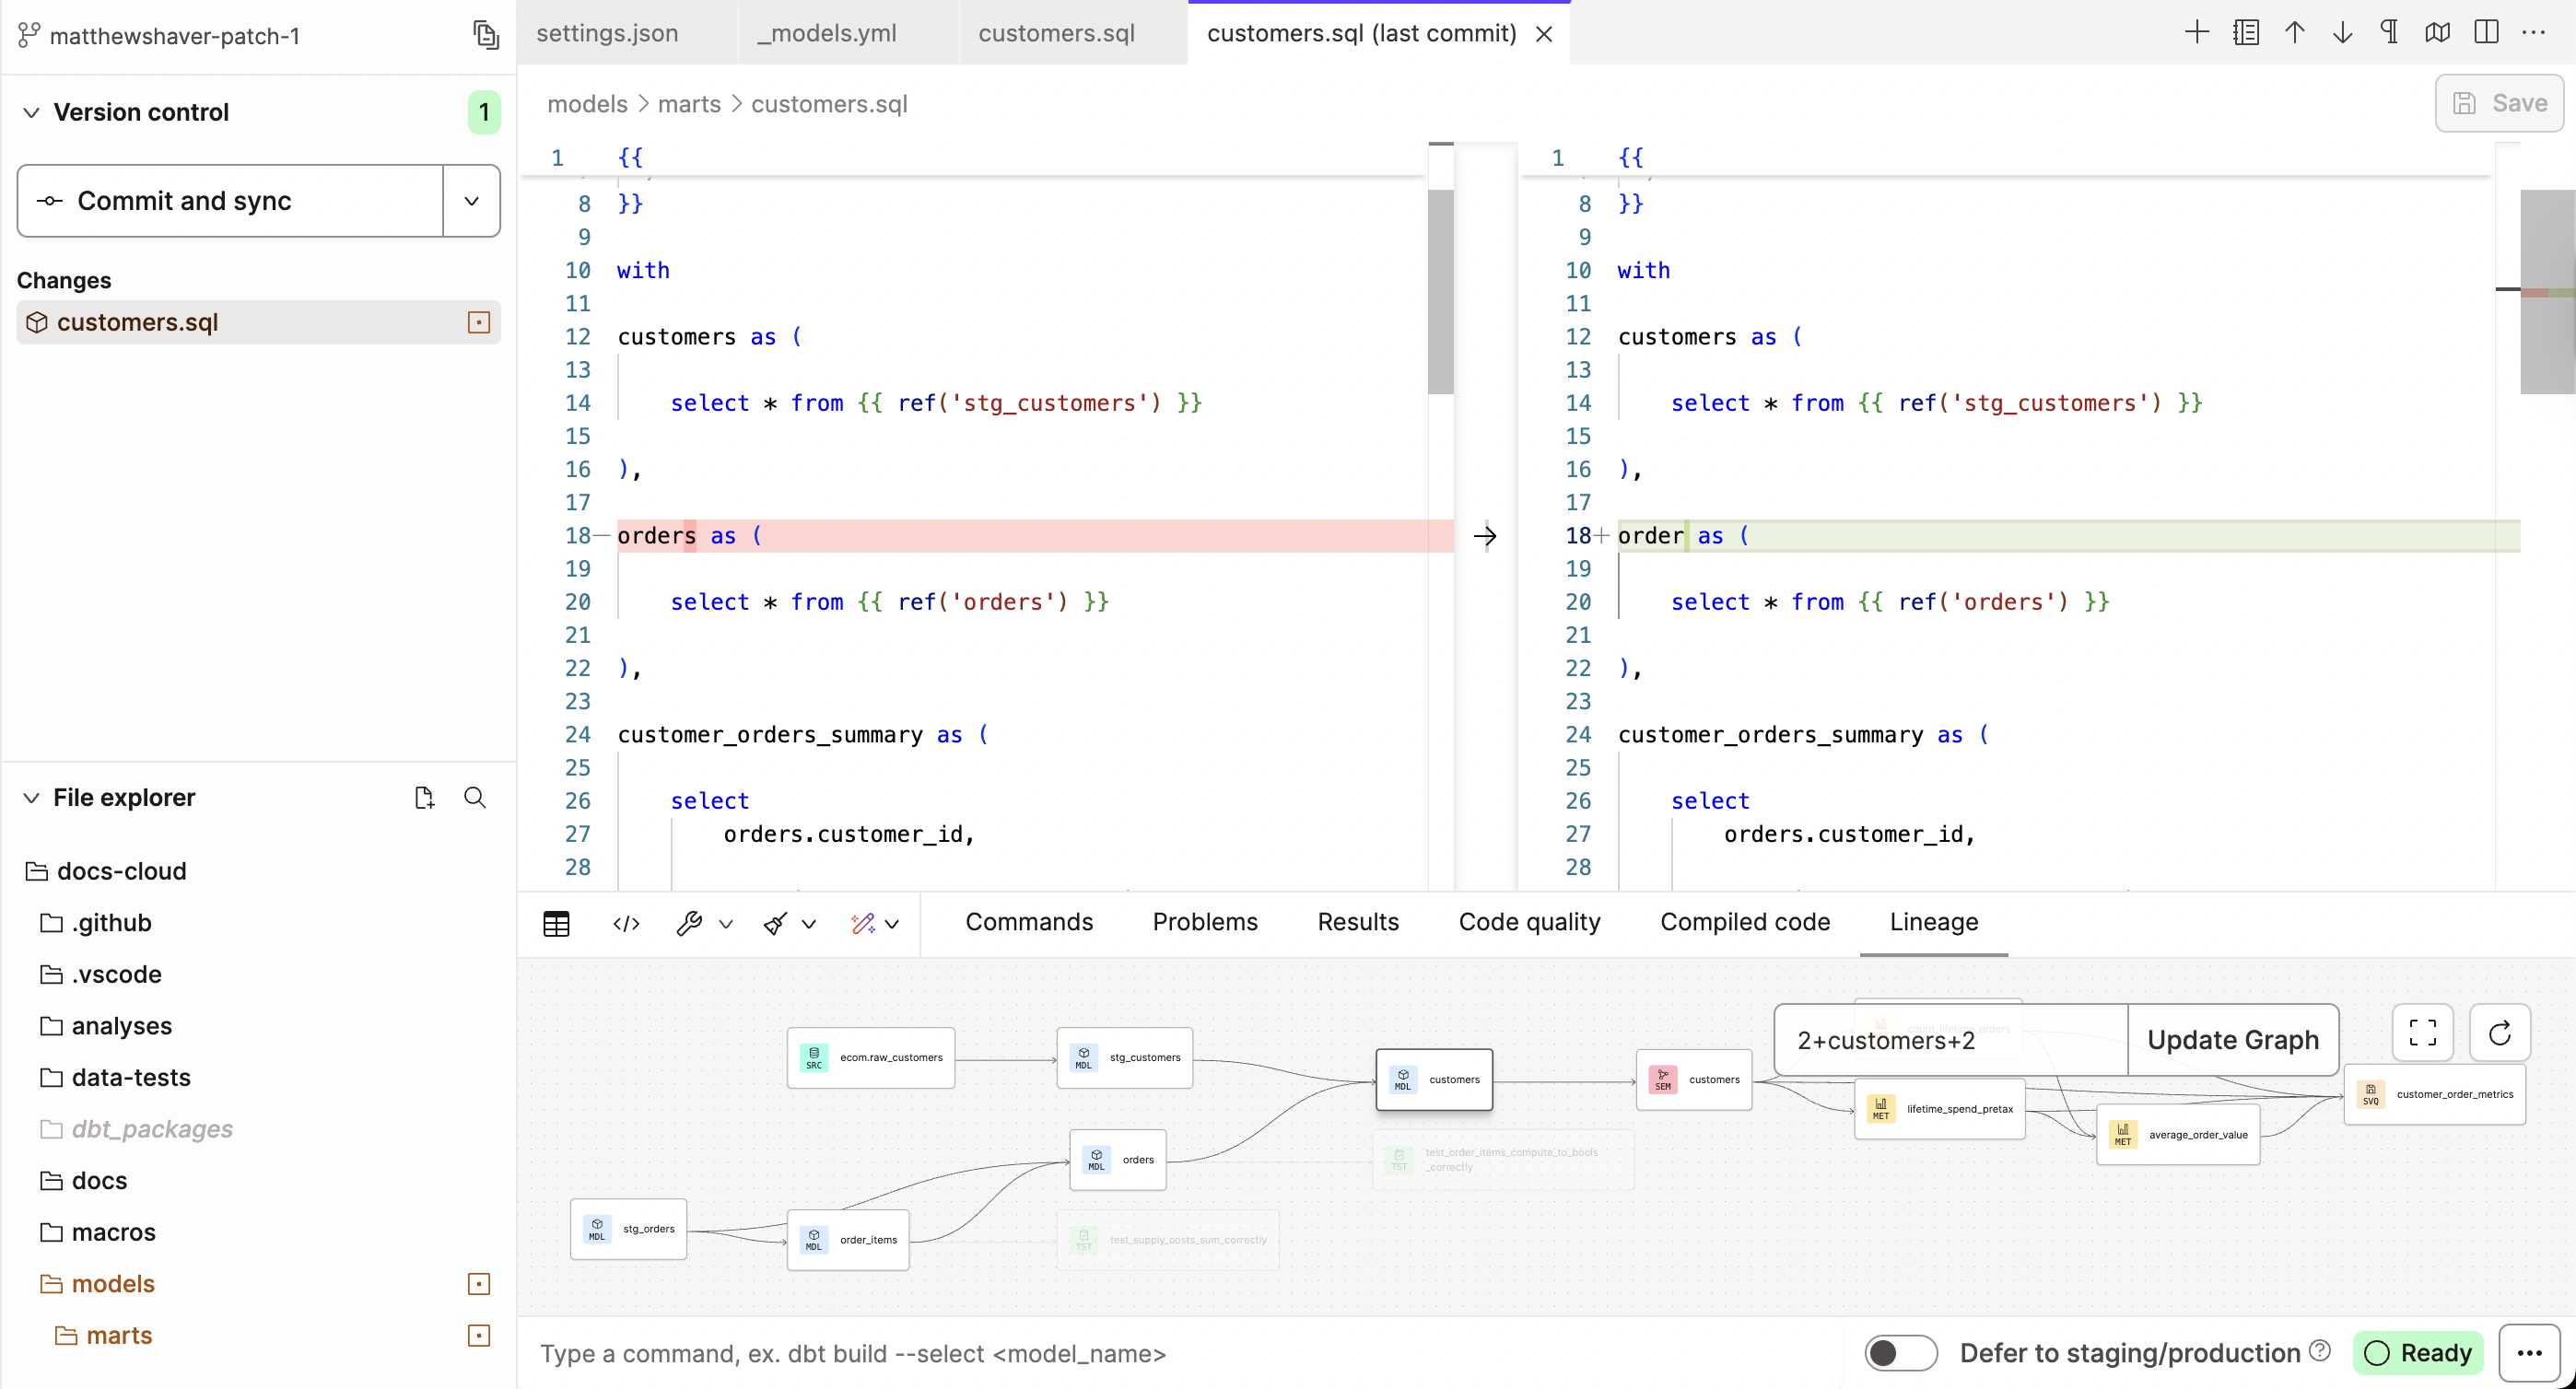Open the results preview table icon
This screenshot has width=2576, height=1389.
pyautogui.click(x=556, y=923)
